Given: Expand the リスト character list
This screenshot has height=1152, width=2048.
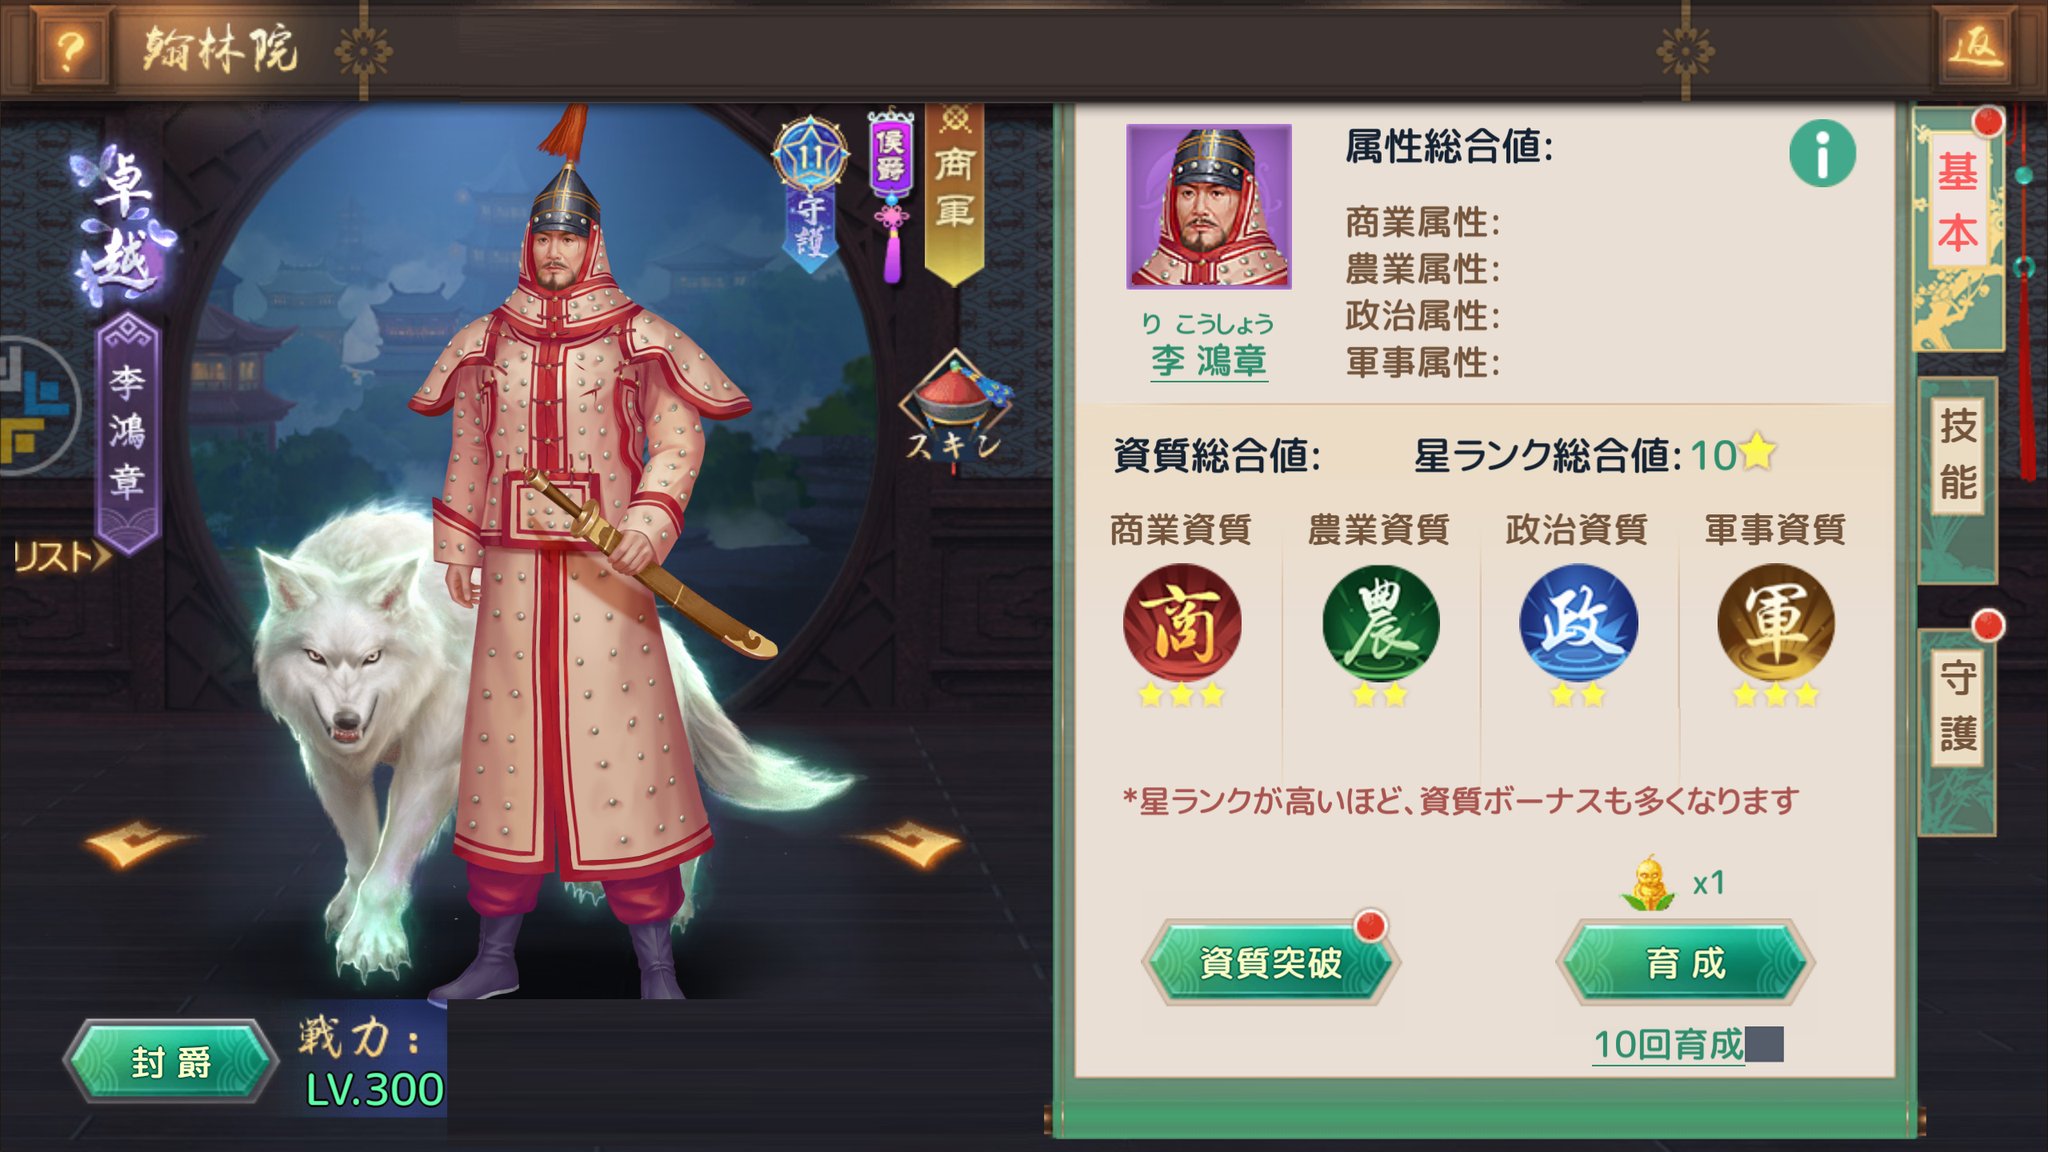Looking at the screenshot, I should point(61,557).
